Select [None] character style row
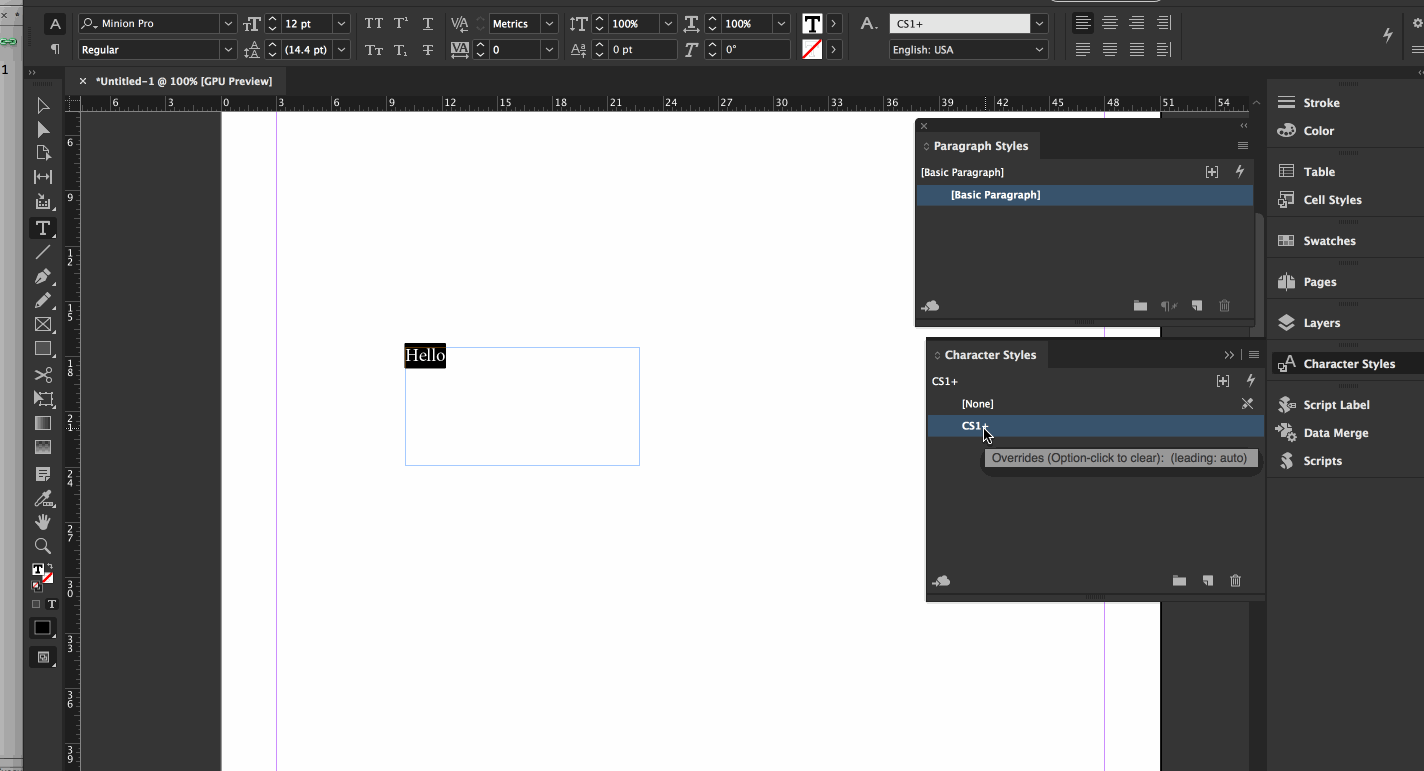Viewport: 1424px width, 771px height. [x=1095, y=404]
